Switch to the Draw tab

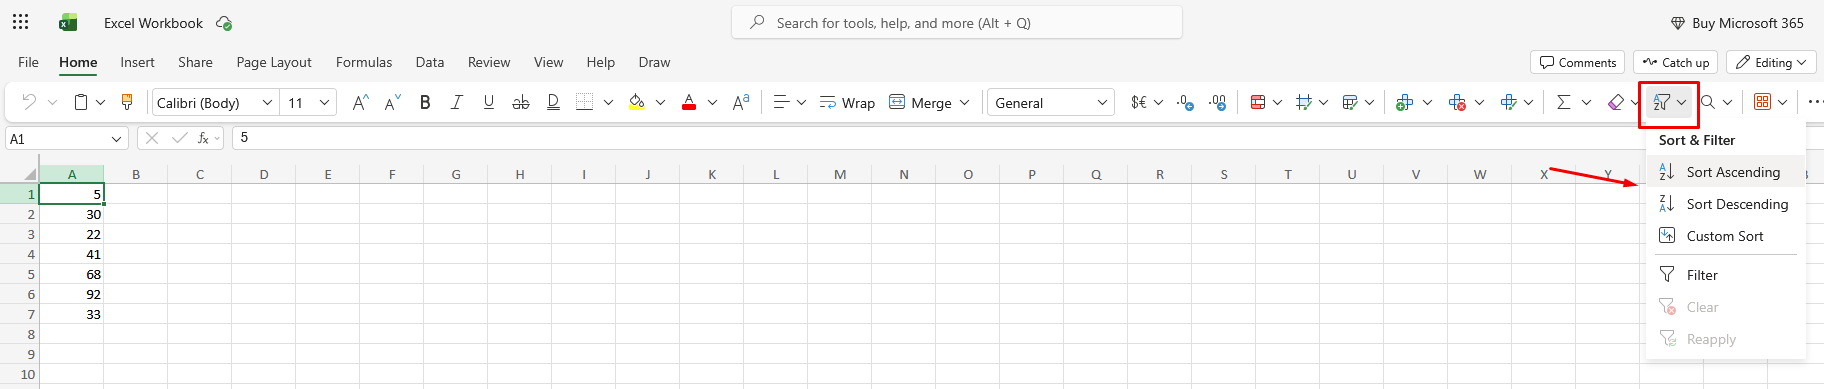654,62
